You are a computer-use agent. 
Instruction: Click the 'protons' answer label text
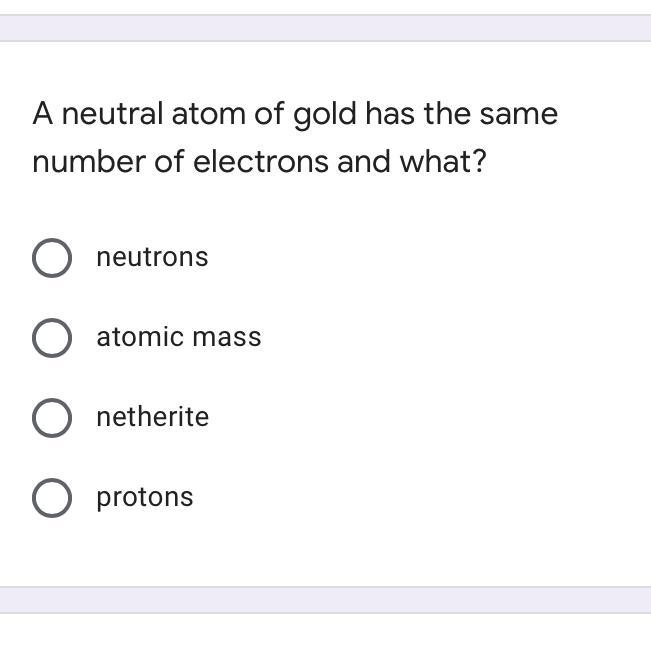point(144,497)
